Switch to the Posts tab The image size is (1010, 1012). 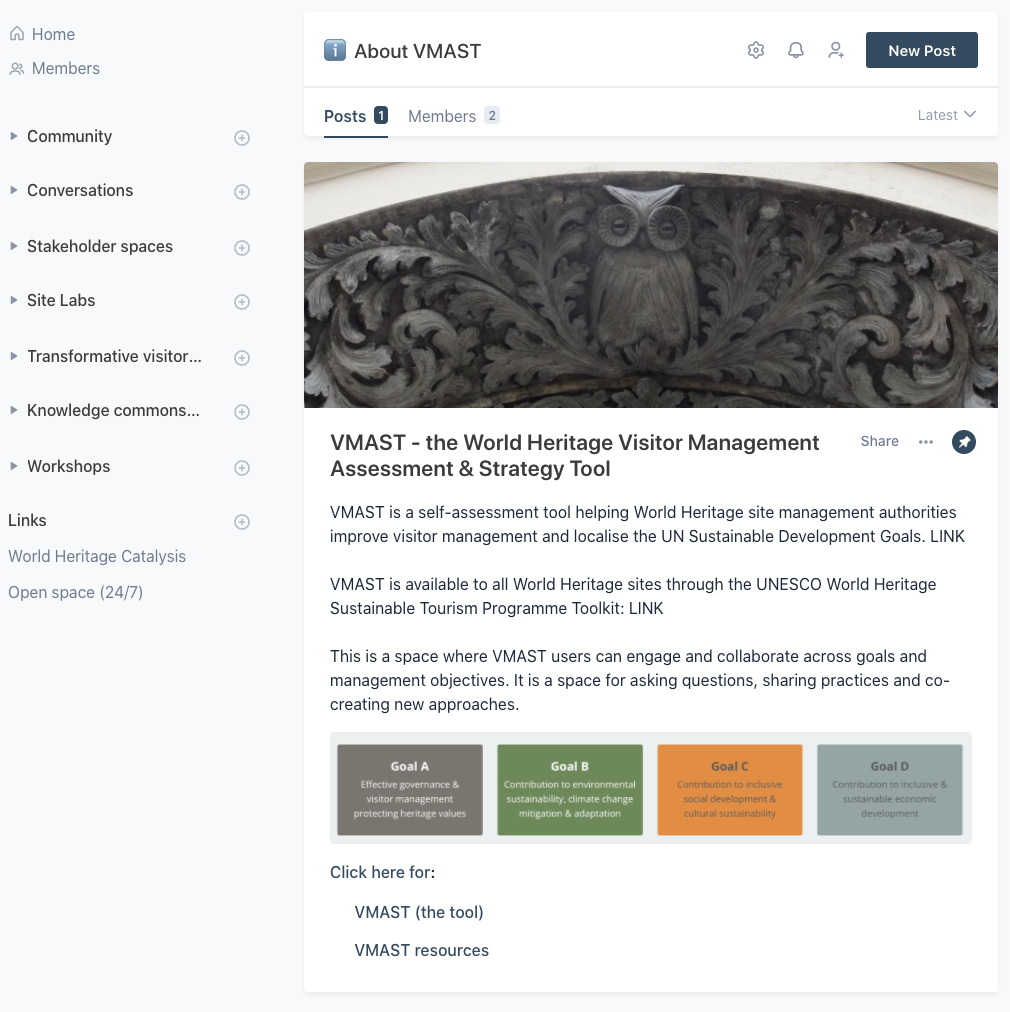[x=356, y=116]
